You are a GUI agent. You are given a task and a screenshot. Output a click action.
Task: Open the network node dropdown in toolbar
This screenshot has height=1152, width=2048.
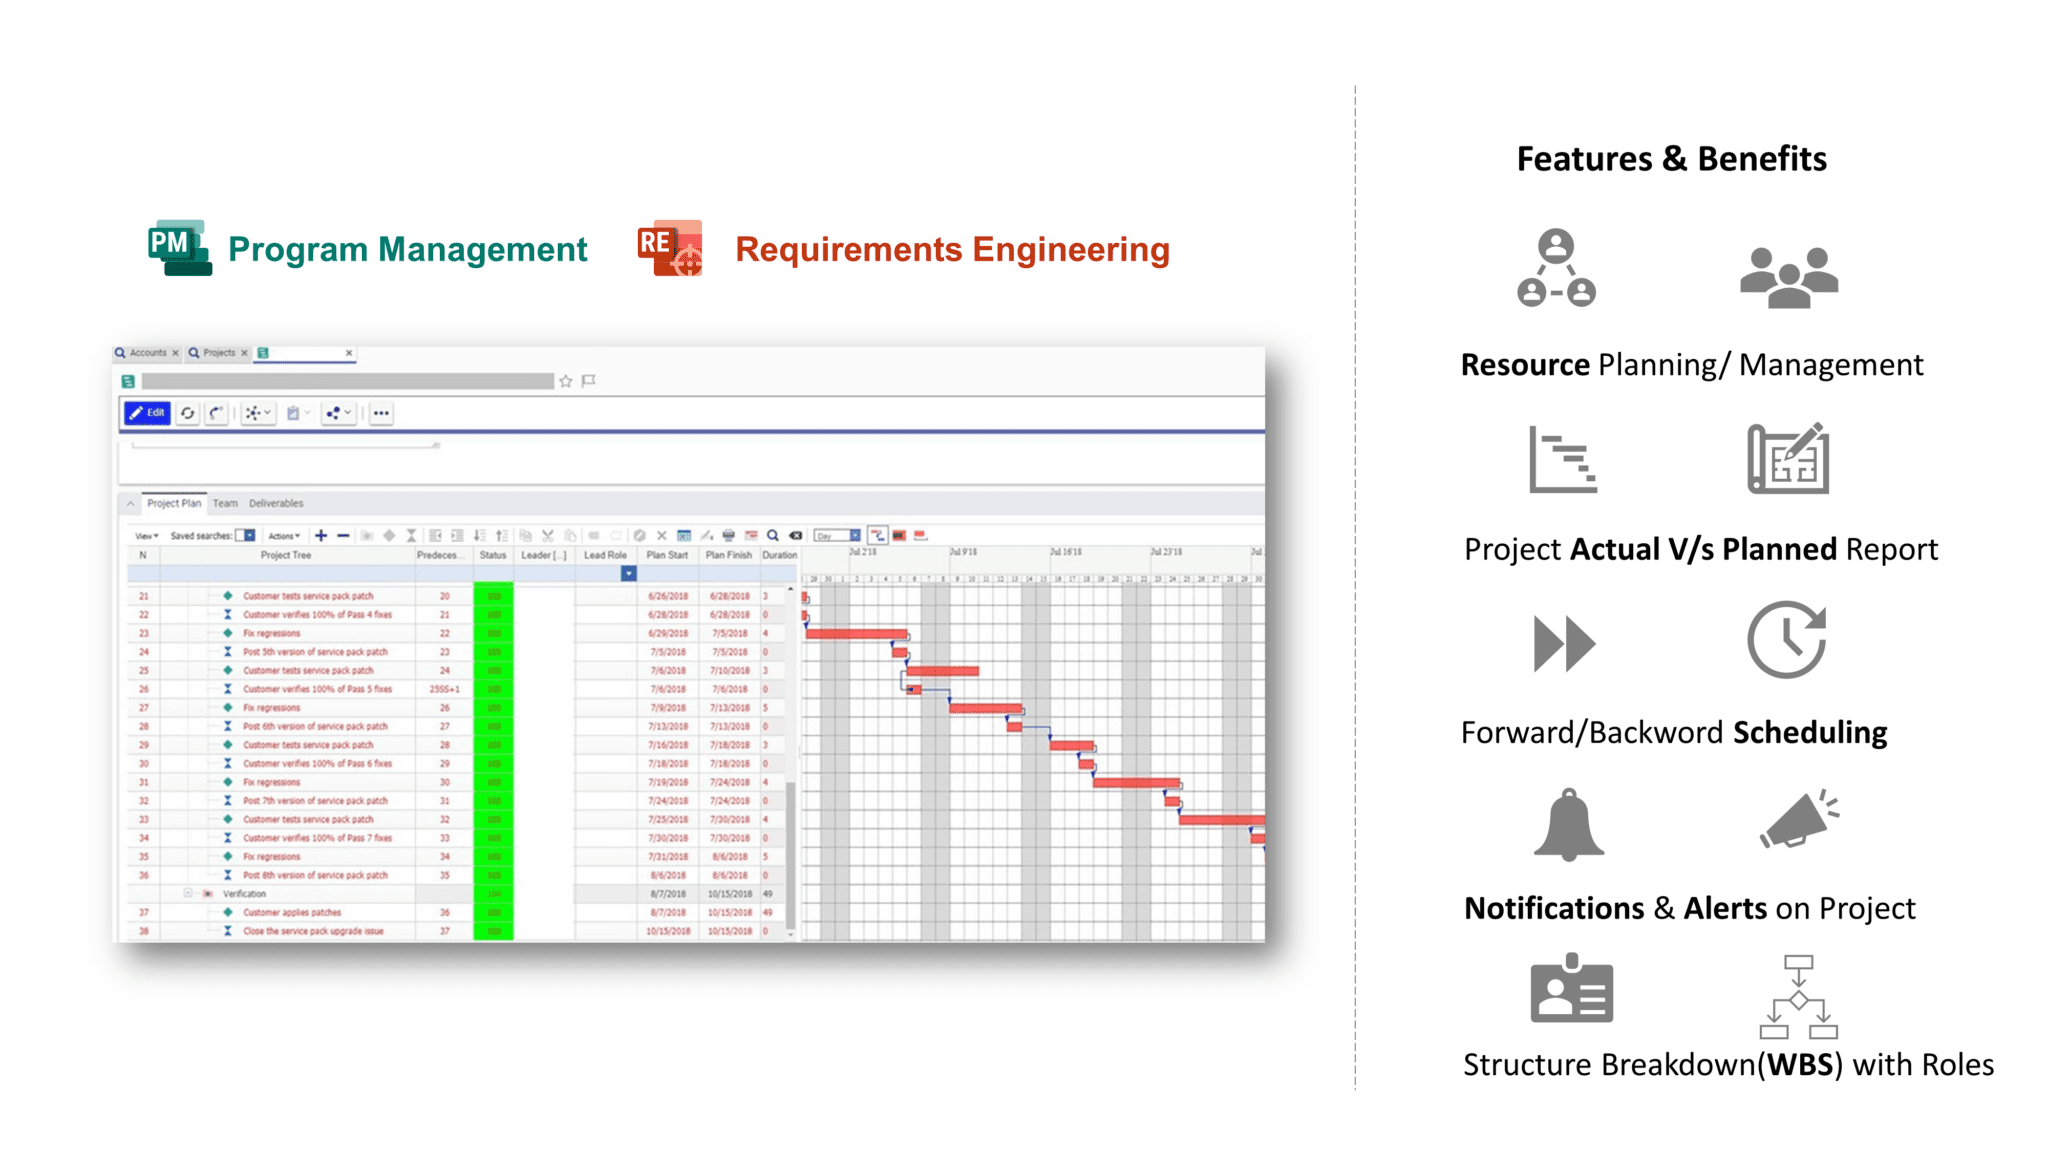[x=258, y=413]
